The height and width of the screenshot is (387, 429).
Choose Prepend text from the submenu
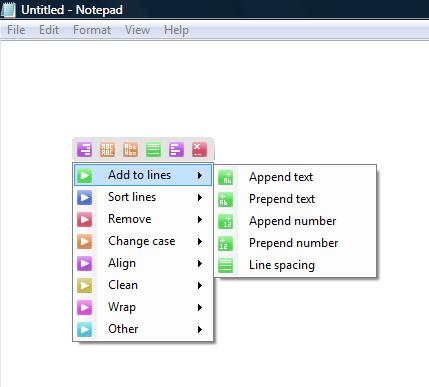[295, 199]
